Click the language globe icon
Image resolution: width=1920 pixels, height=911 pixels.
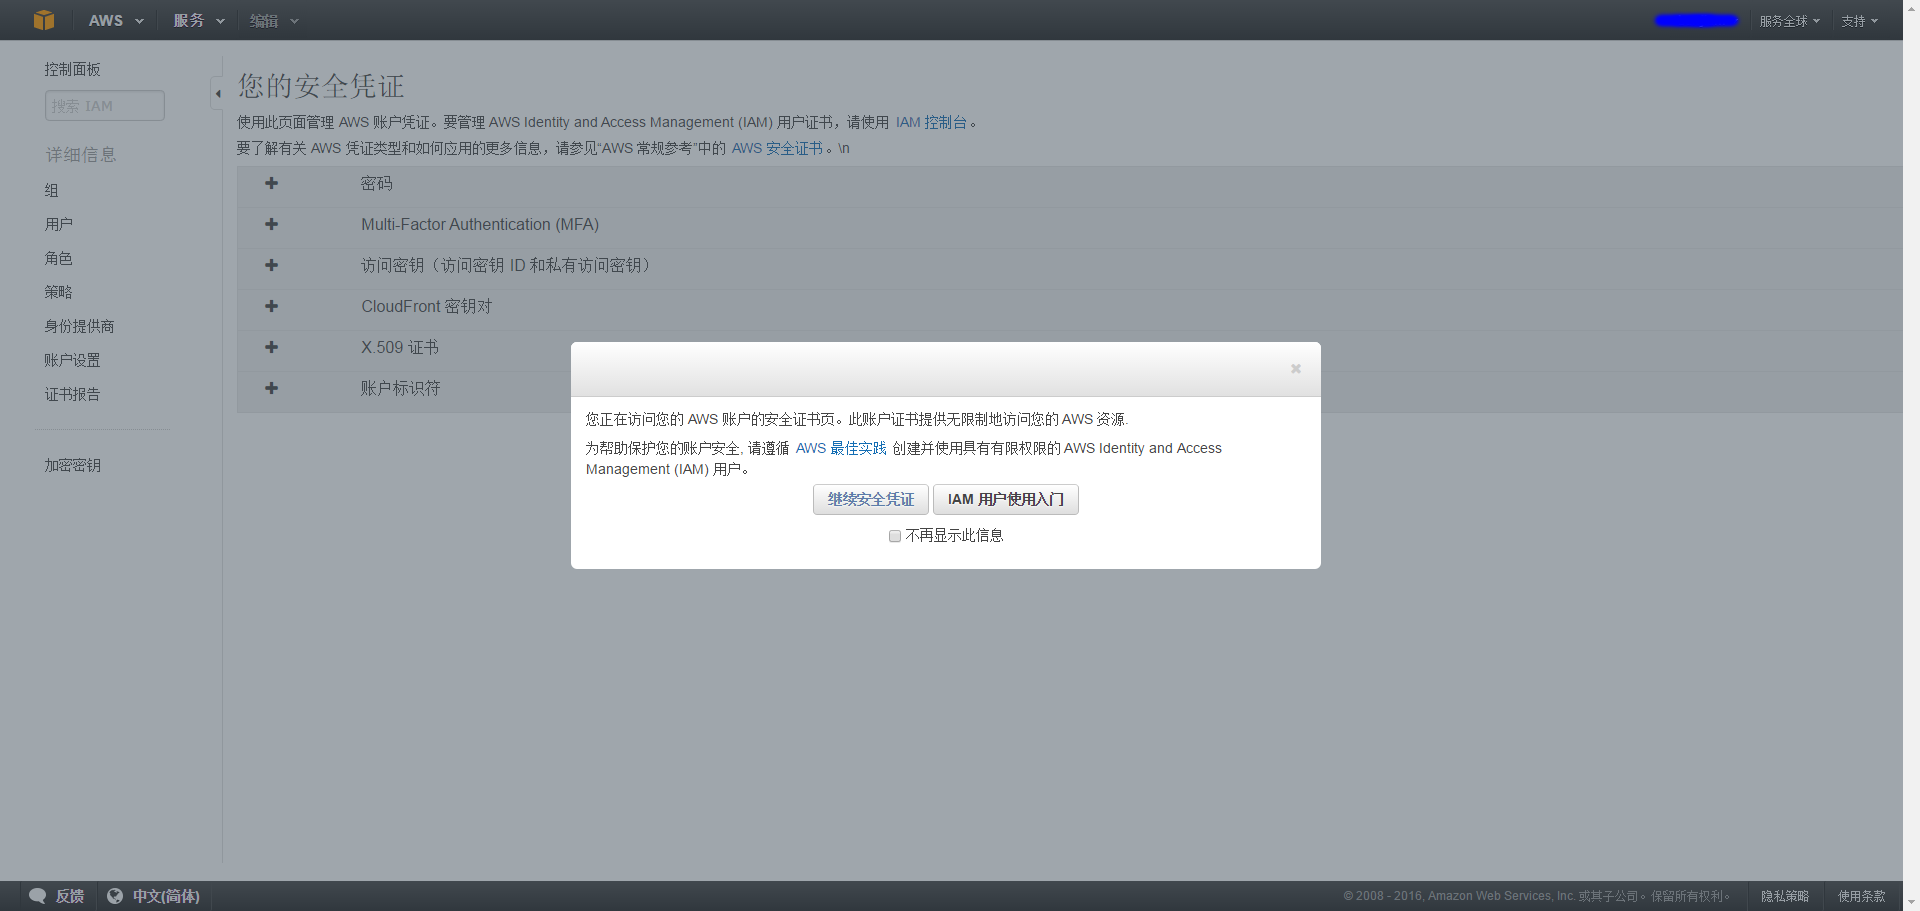pos(115,896)
